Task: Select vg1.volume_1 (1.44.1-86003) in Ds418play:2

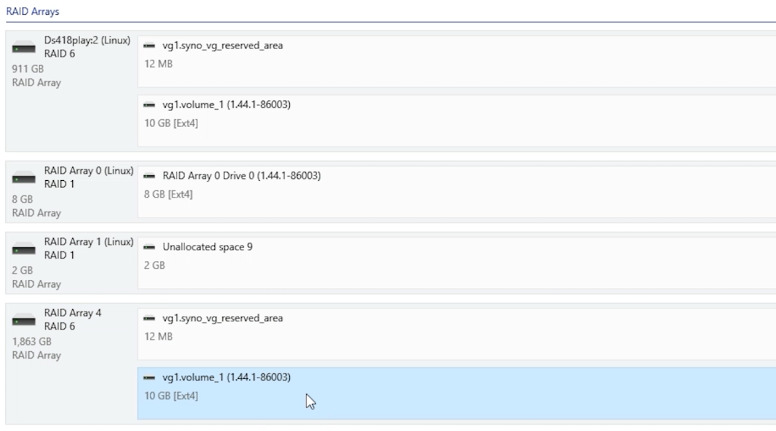Action: click(226, 105)
